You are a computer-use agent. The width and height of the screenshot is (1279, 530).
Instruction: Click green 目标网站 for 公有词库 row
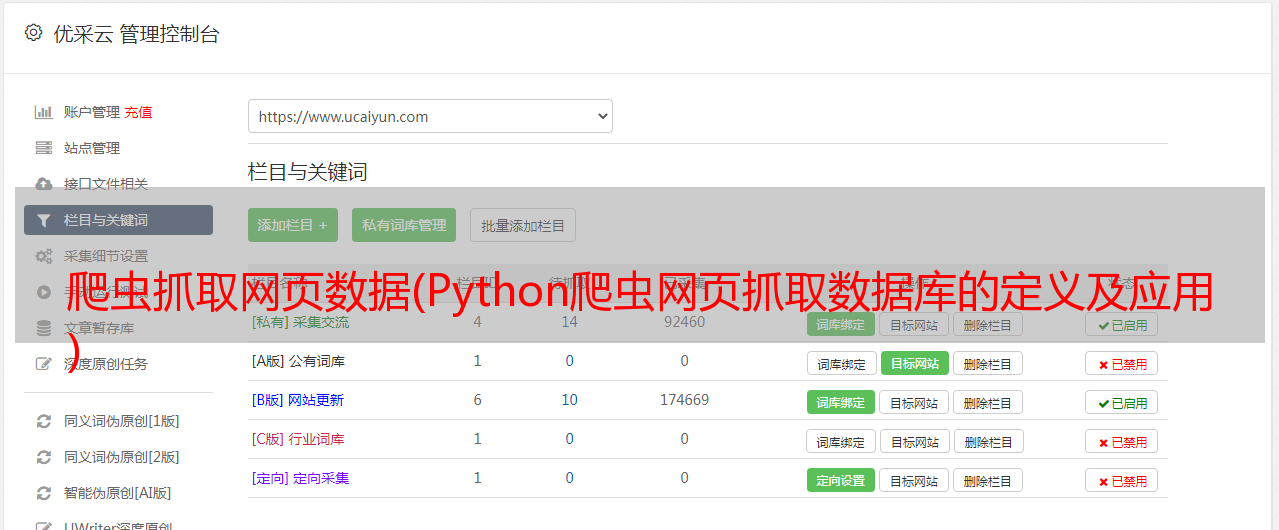[914, 363]
